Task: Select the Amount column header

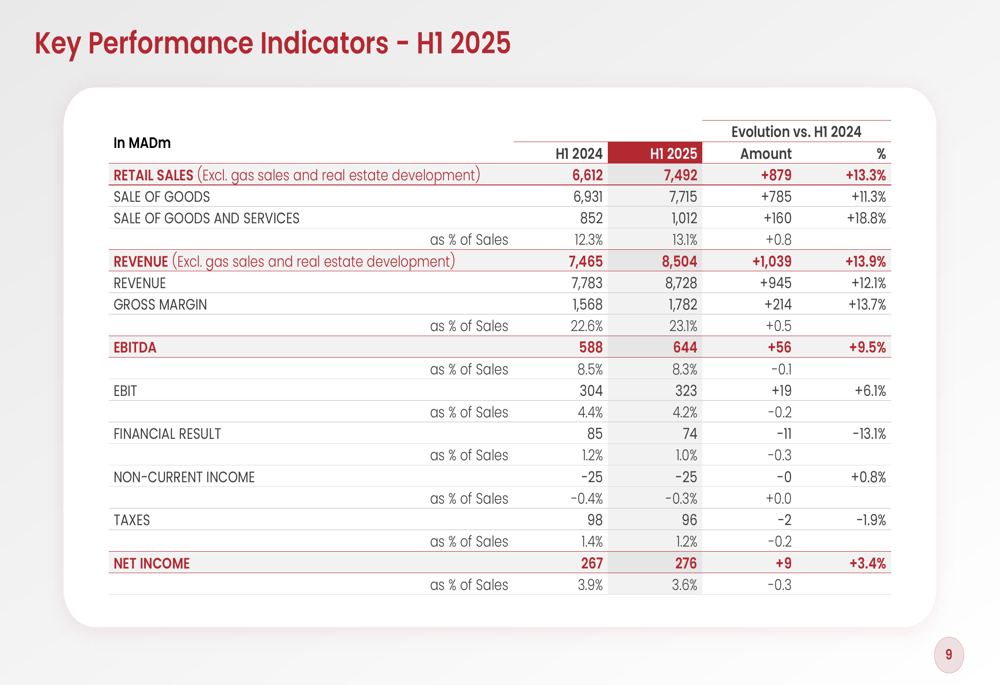Action: tap(765, 154)
